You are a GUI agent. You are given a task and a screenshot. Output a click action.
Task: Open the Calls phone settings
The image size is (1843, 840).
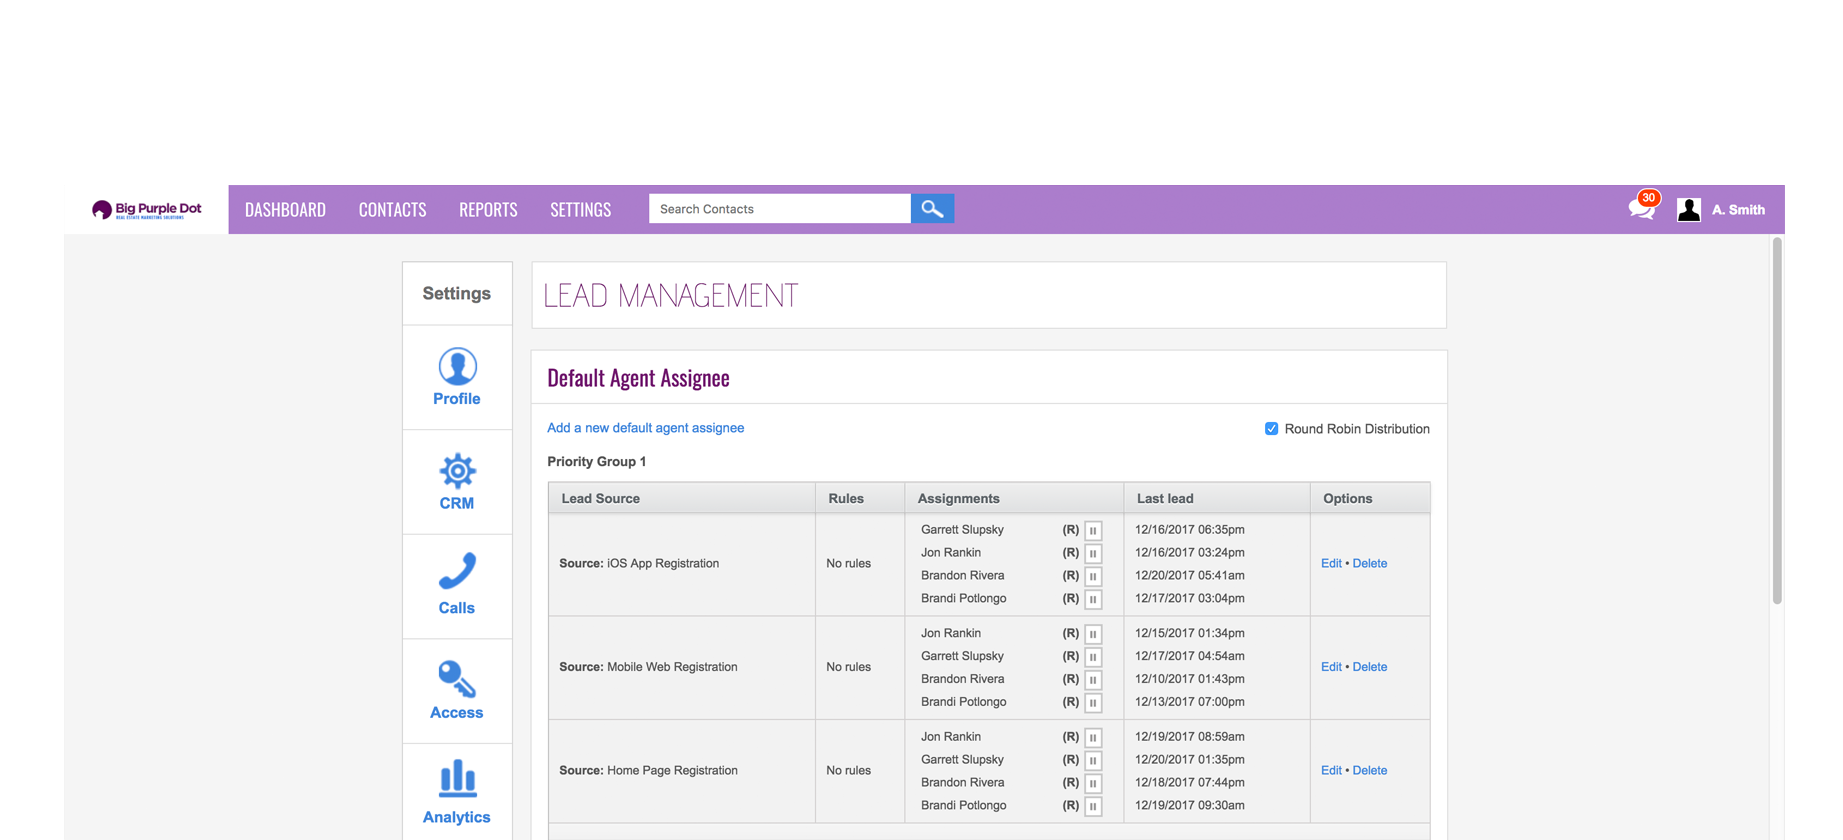(x=457, y=573)
